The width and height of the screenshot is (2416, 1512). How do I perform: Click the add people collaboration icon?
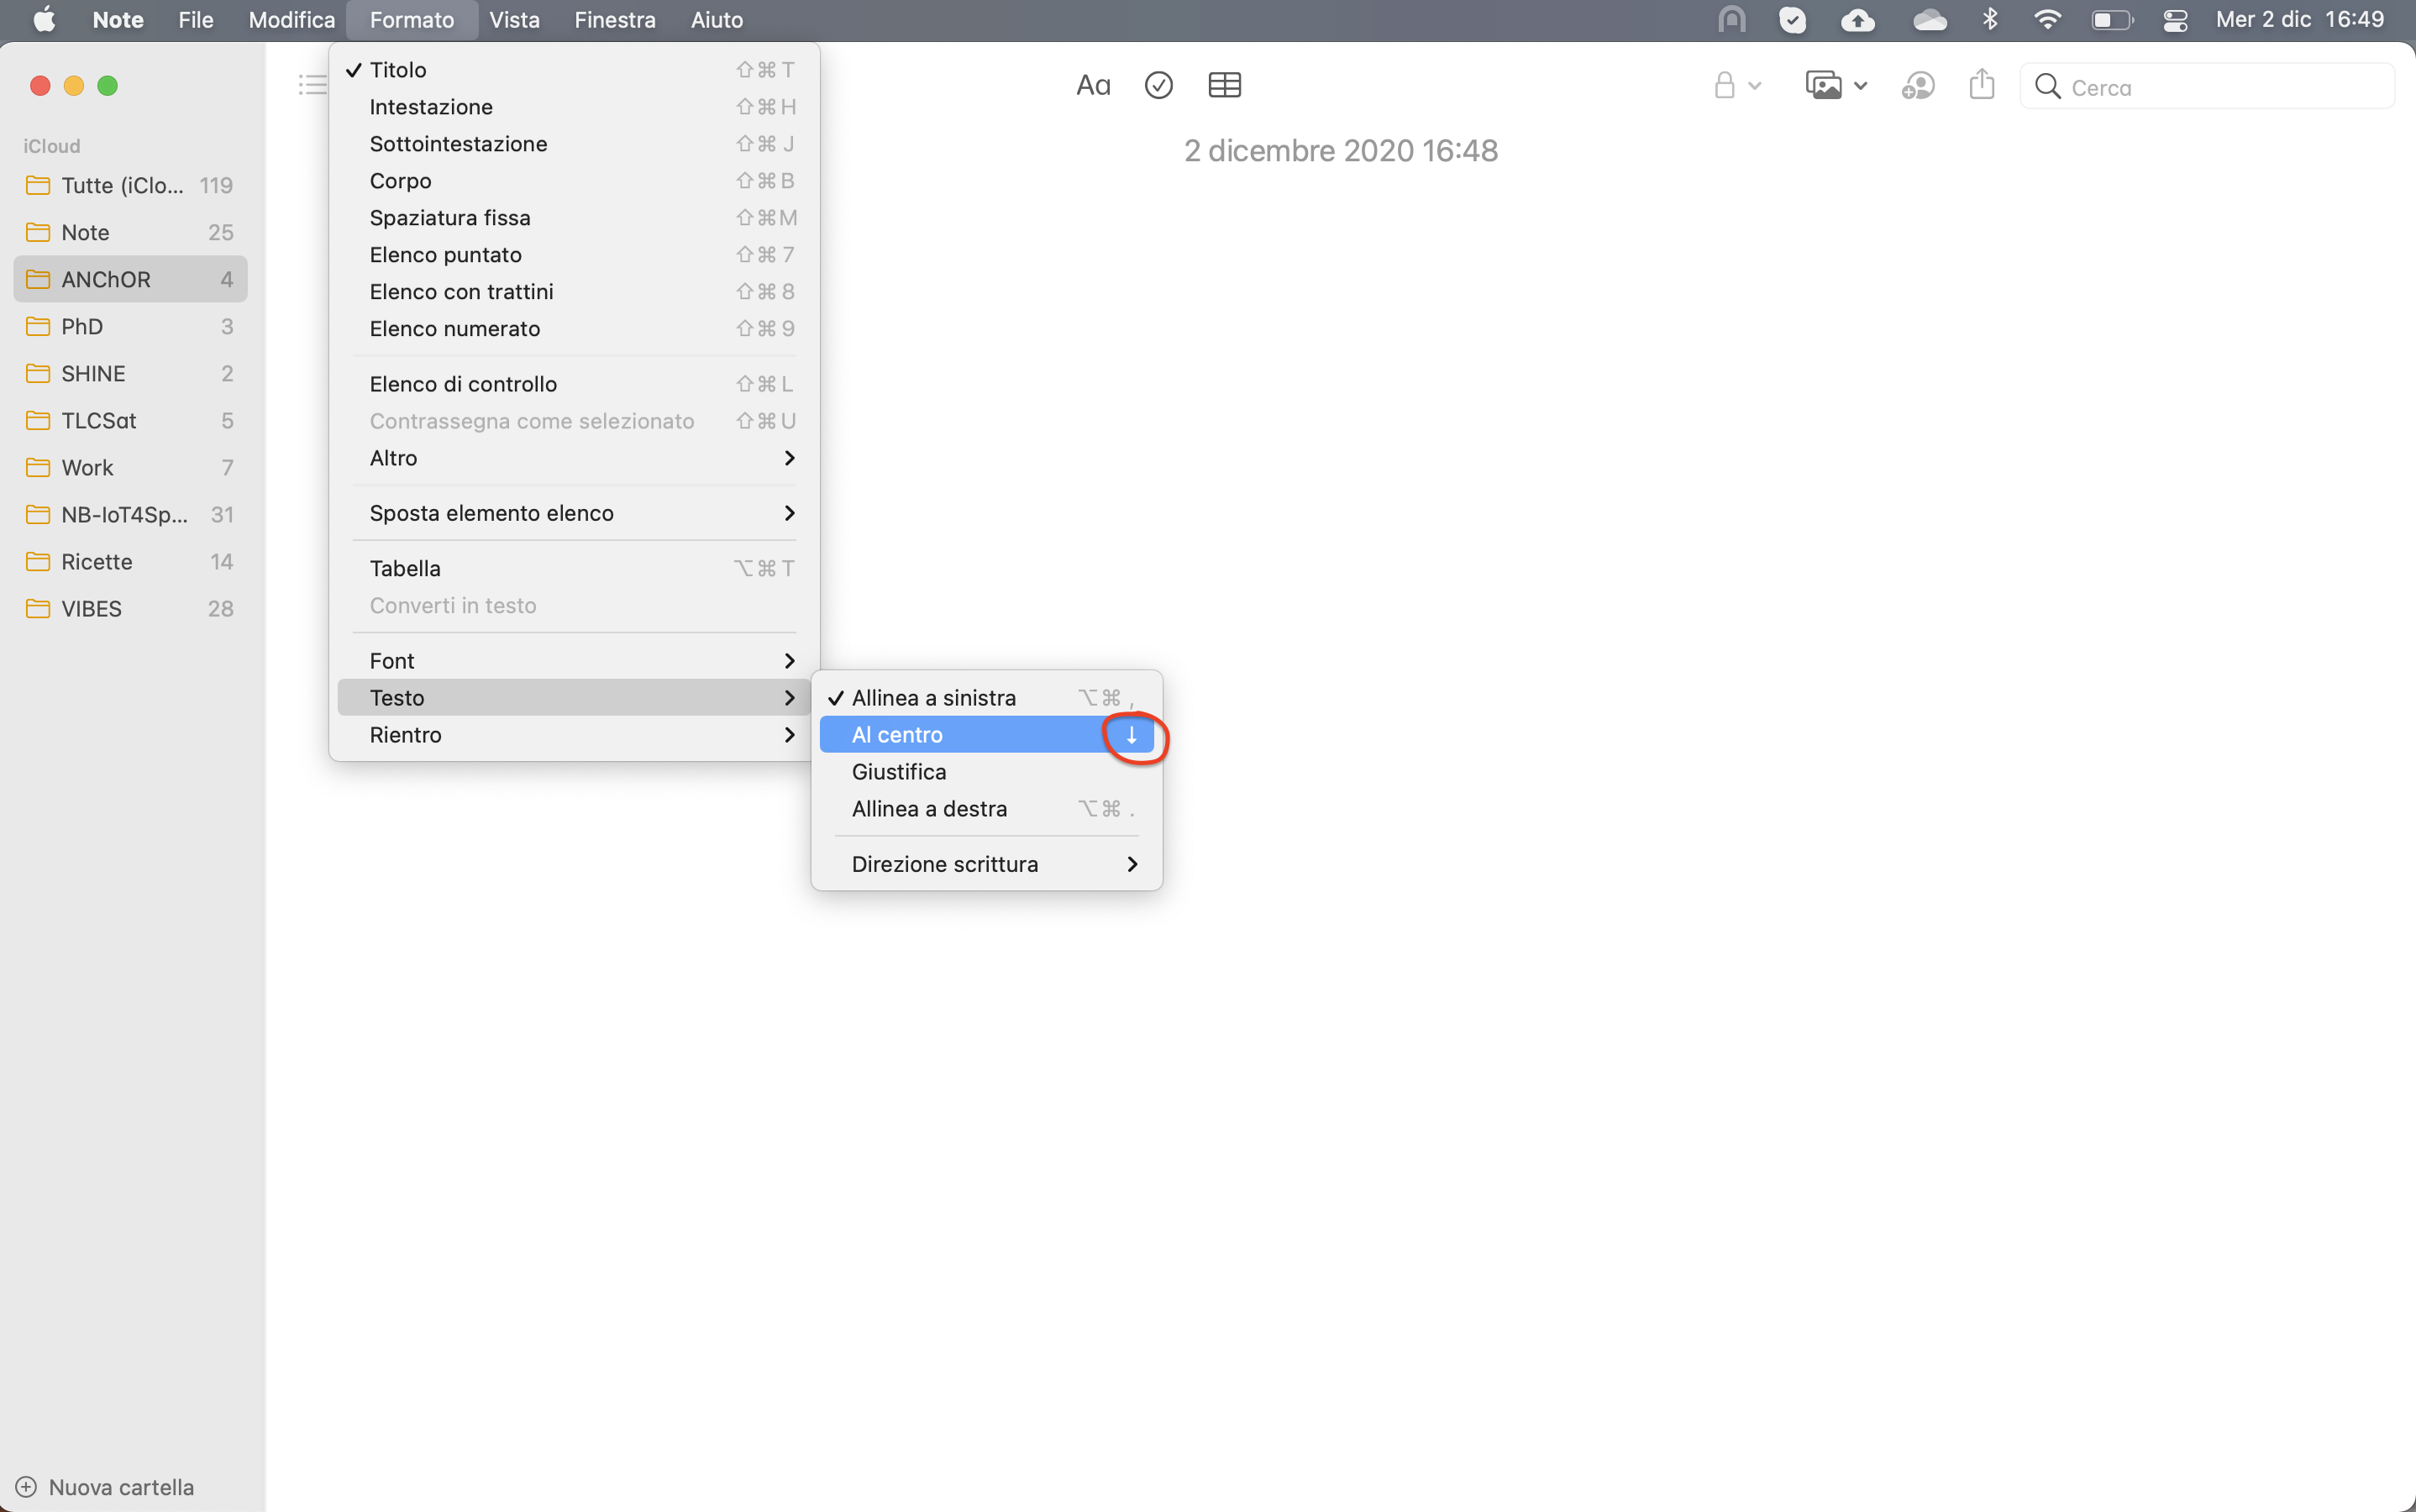pyautogui.click(x=1917, y=86)
